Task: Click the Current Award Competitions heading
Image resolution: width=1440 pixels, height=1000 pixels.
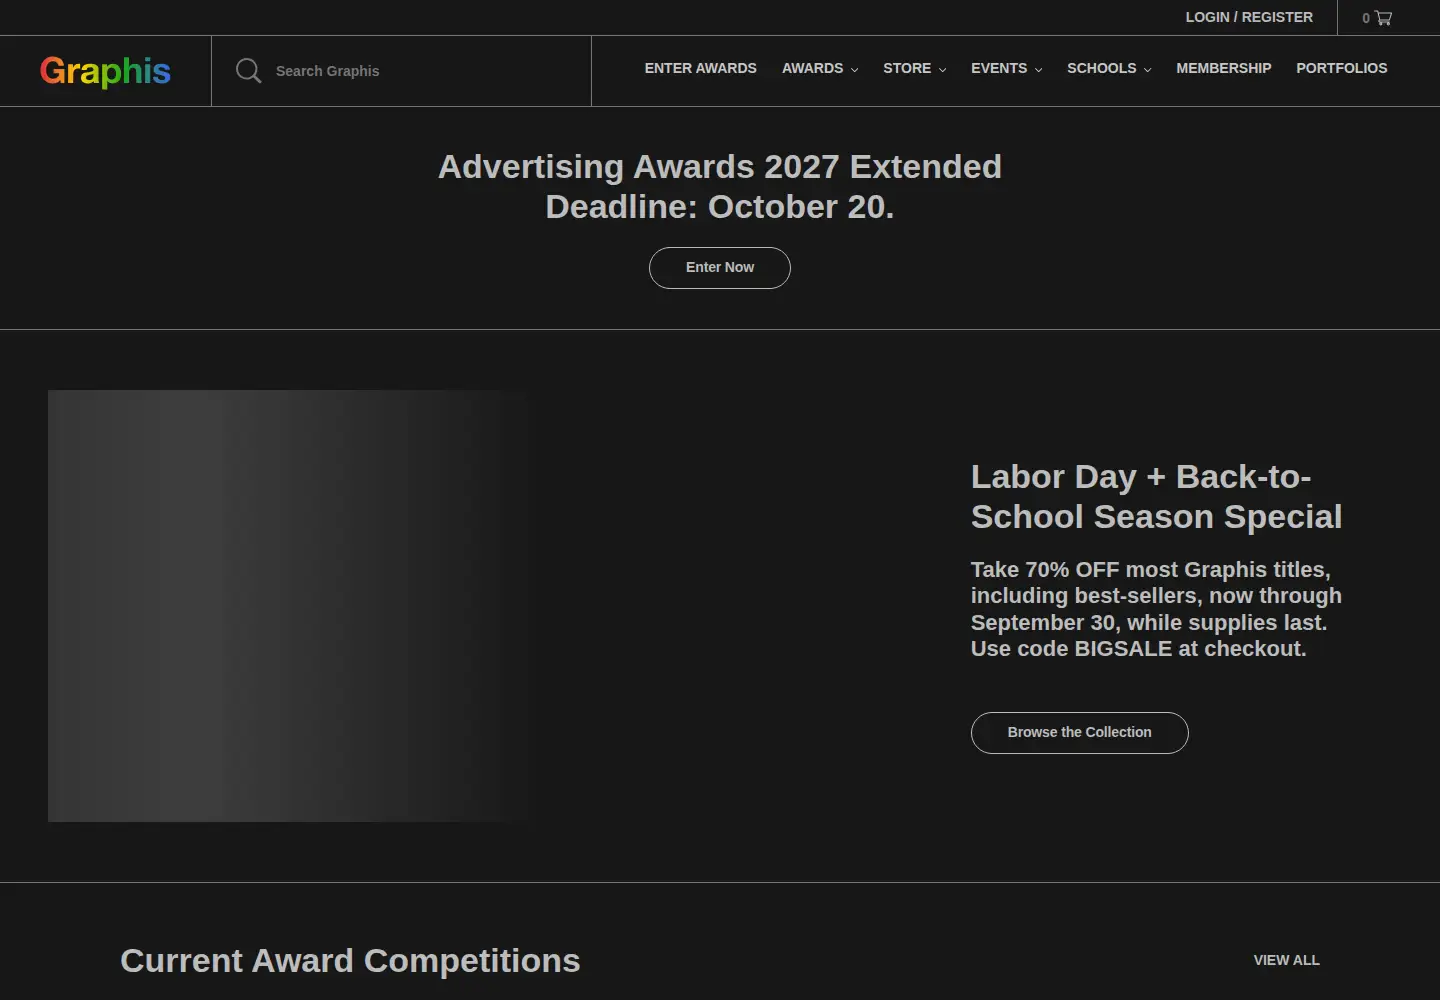Action: [350, 960]
